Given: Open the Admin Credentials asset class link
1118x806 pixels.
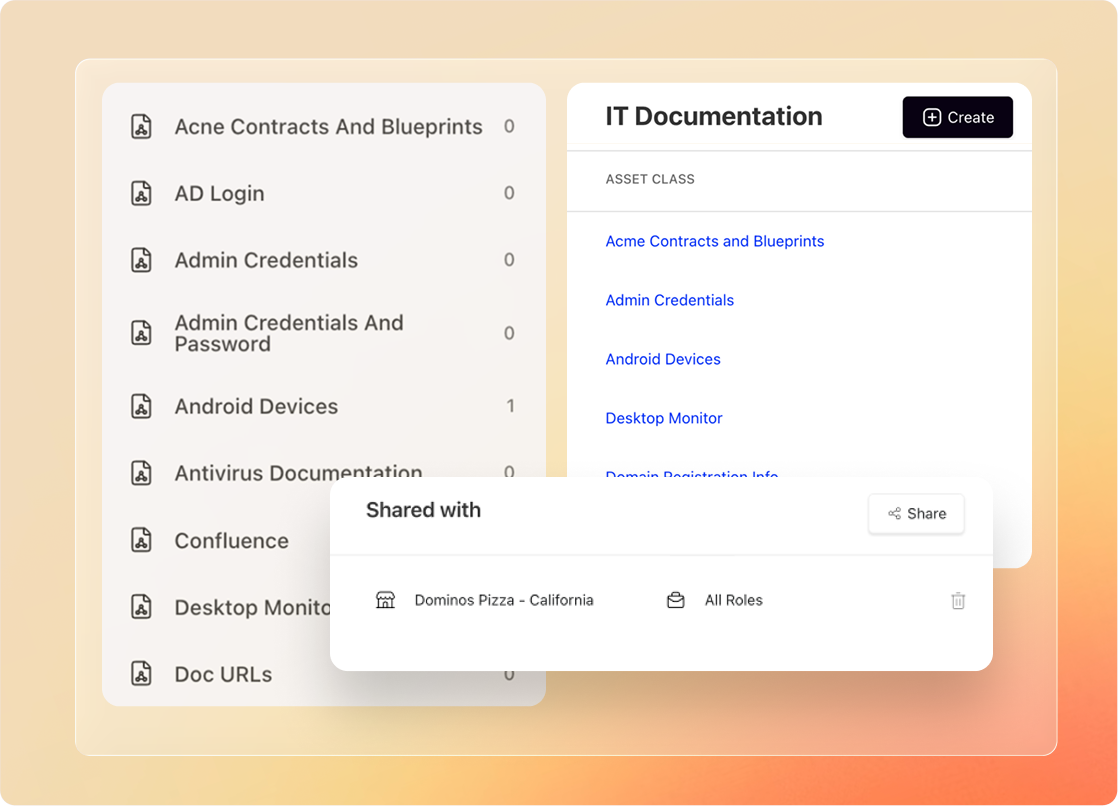Looking at the screenshot, I should [x=669, y=300].
